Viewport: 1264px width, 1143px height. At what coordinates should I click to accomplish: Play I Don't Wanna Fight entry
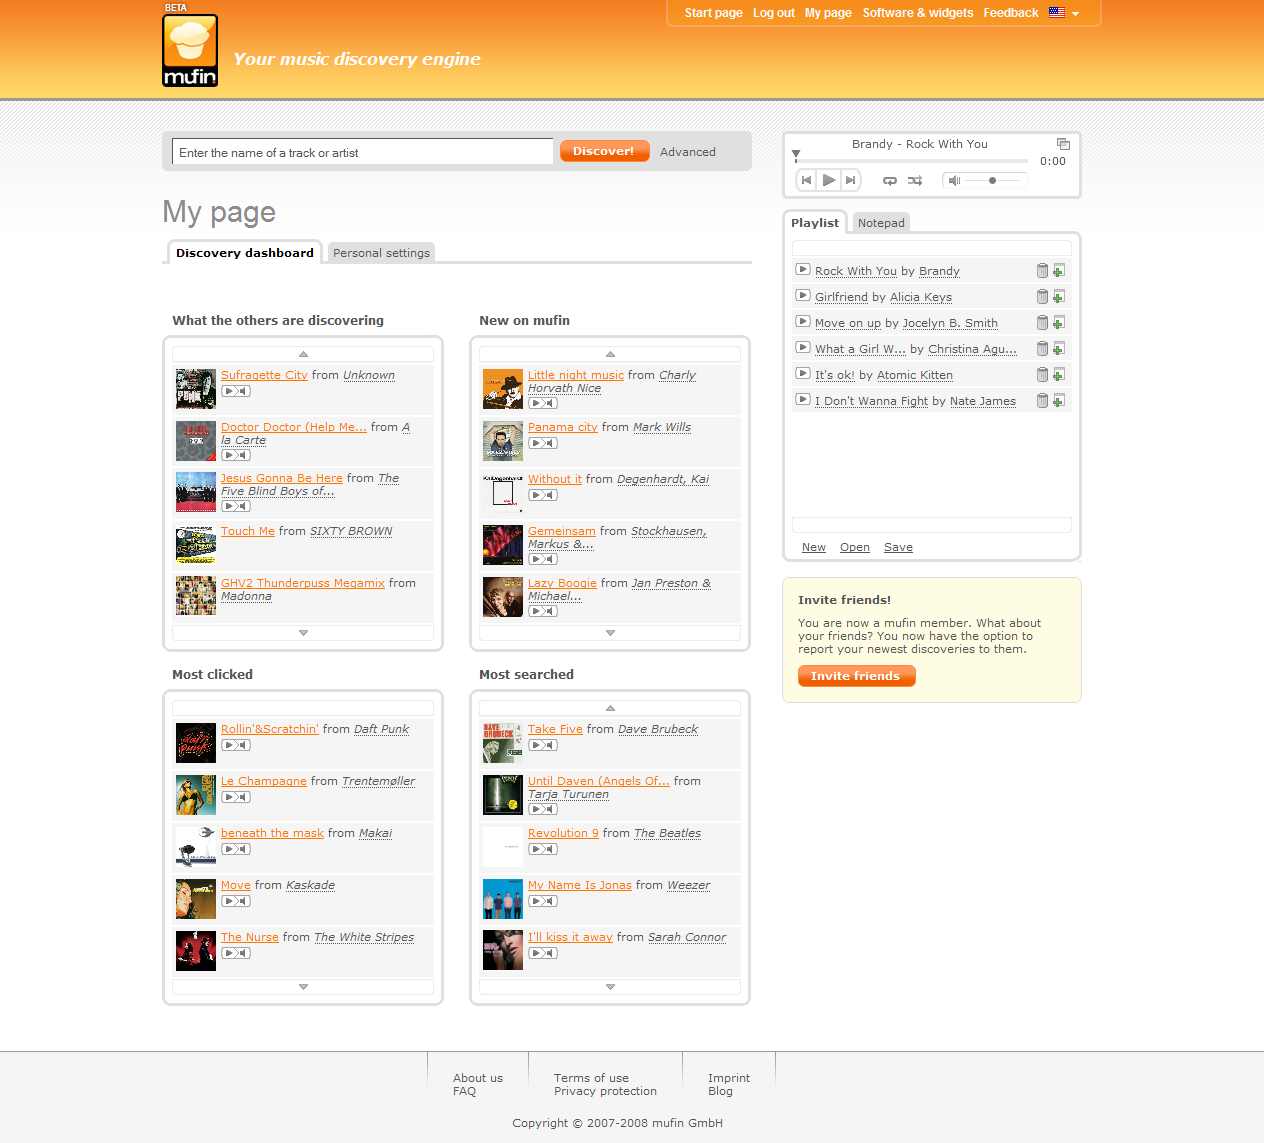pos(802,399)
